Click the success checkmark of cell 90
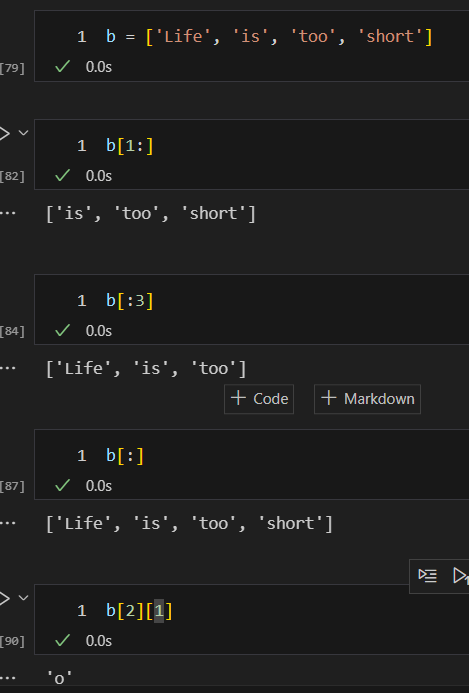 point(63,640)
